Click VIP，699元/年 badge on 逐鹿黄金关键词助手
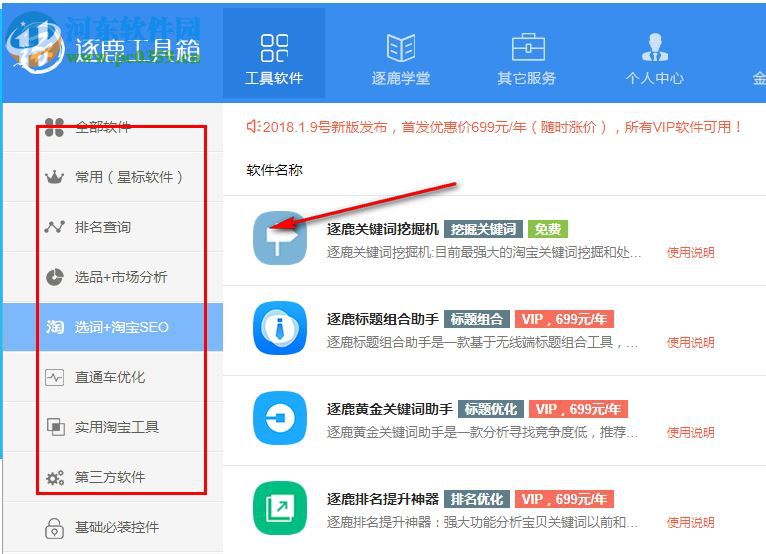 tap(578, 409)
